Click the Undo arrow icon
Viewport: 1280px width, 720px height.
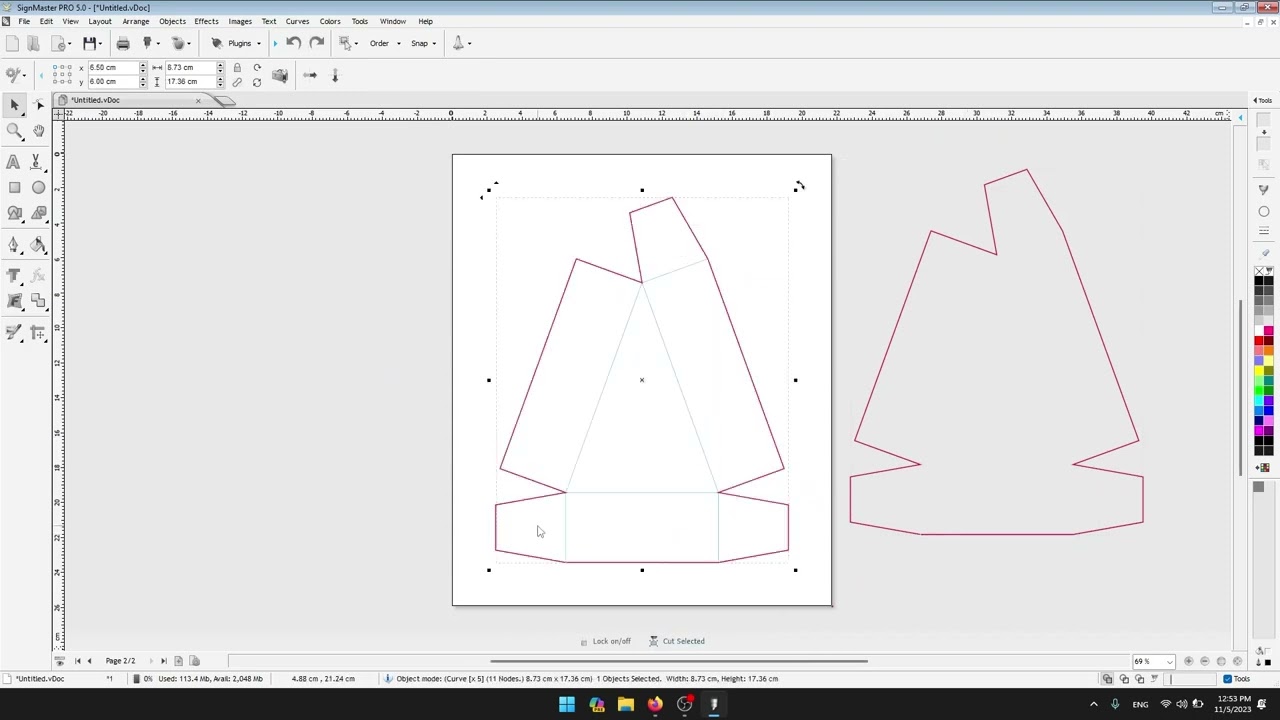click(293, 43)
